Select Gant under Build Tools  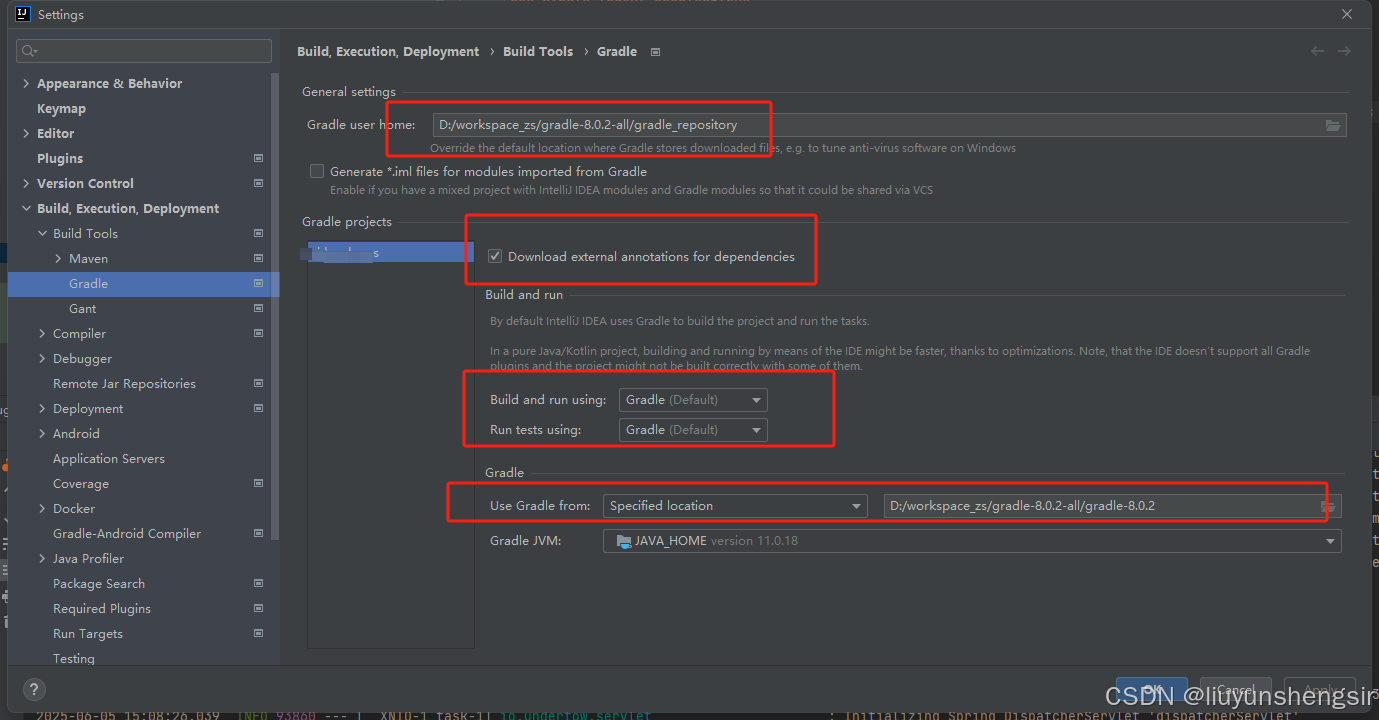(x=83, y=308)
